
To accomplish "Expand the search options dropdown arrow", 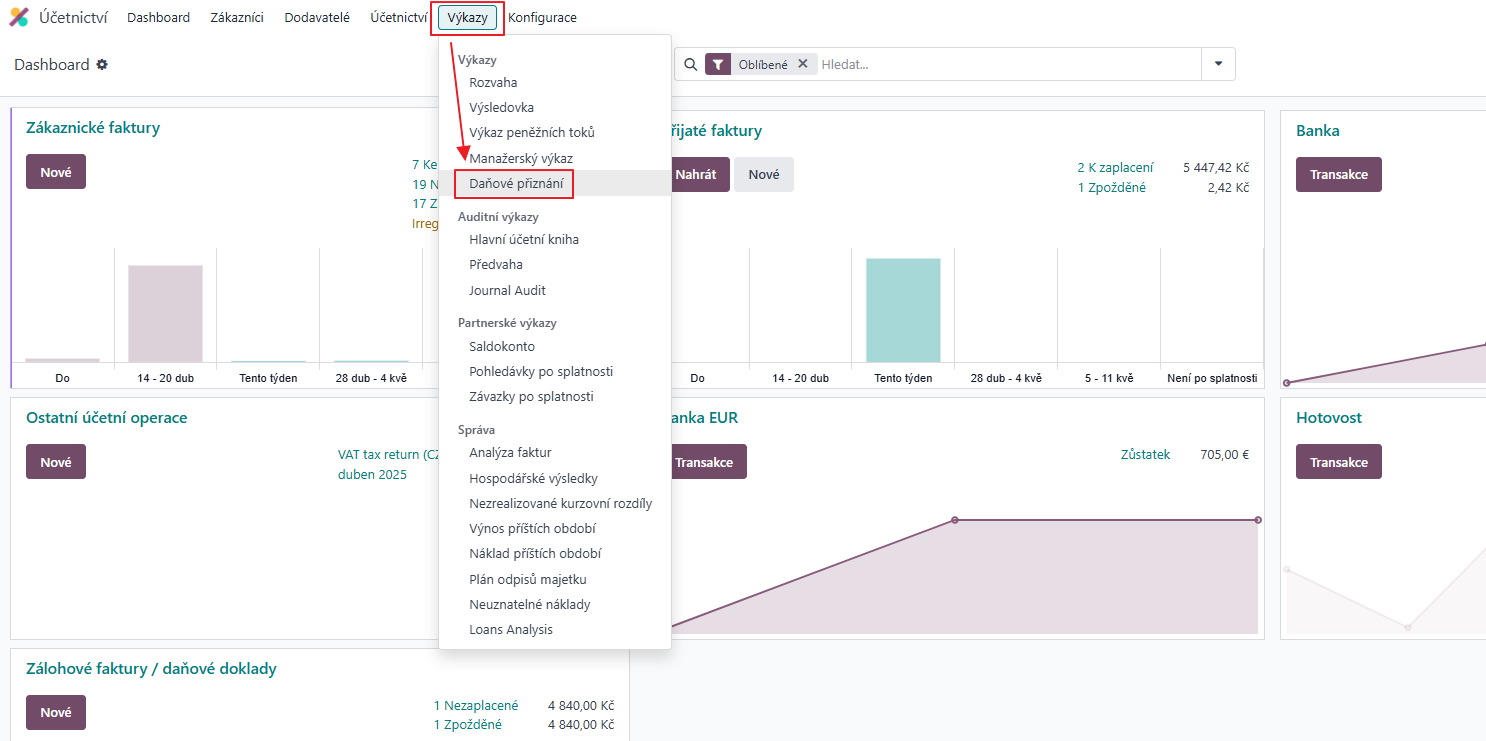I will (1218, 64).
